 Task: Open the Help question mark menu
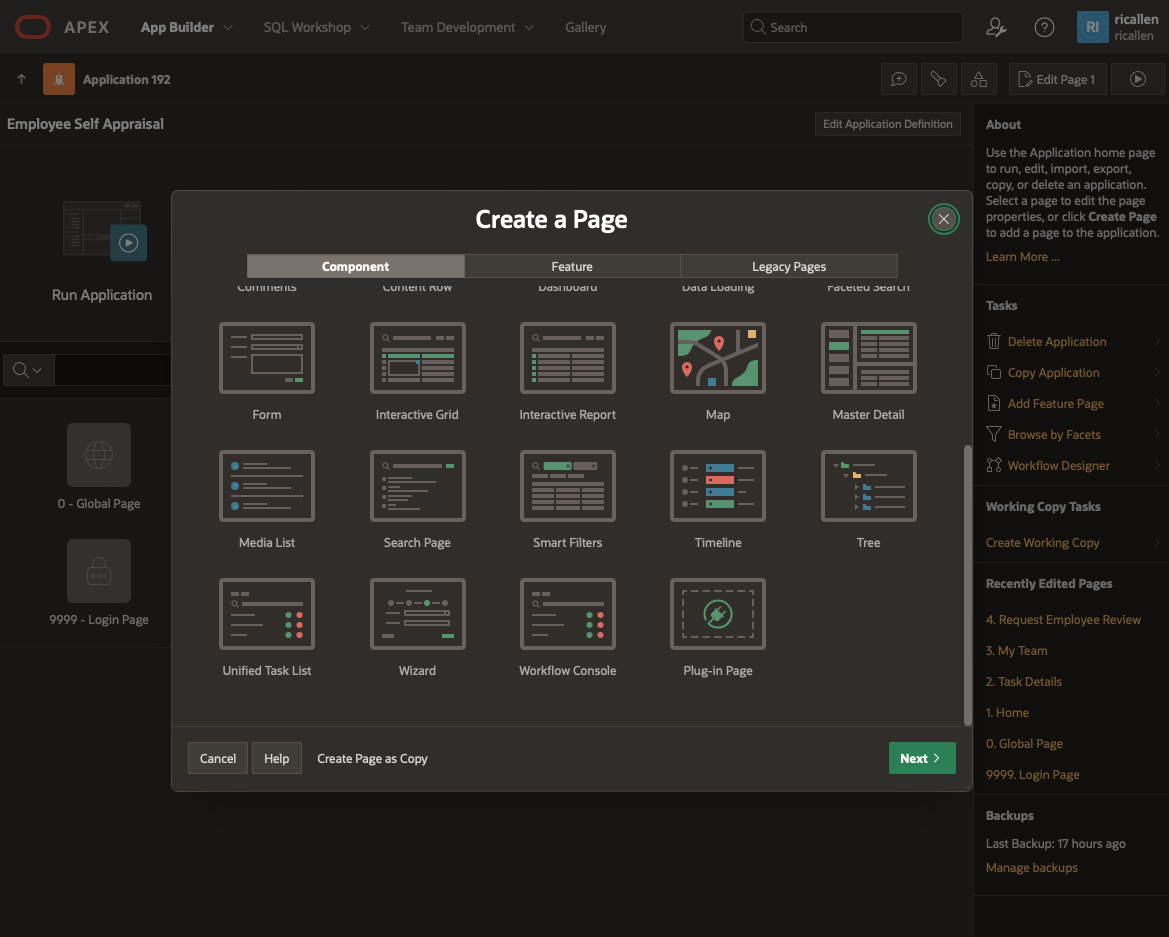tap(1044, 28)
